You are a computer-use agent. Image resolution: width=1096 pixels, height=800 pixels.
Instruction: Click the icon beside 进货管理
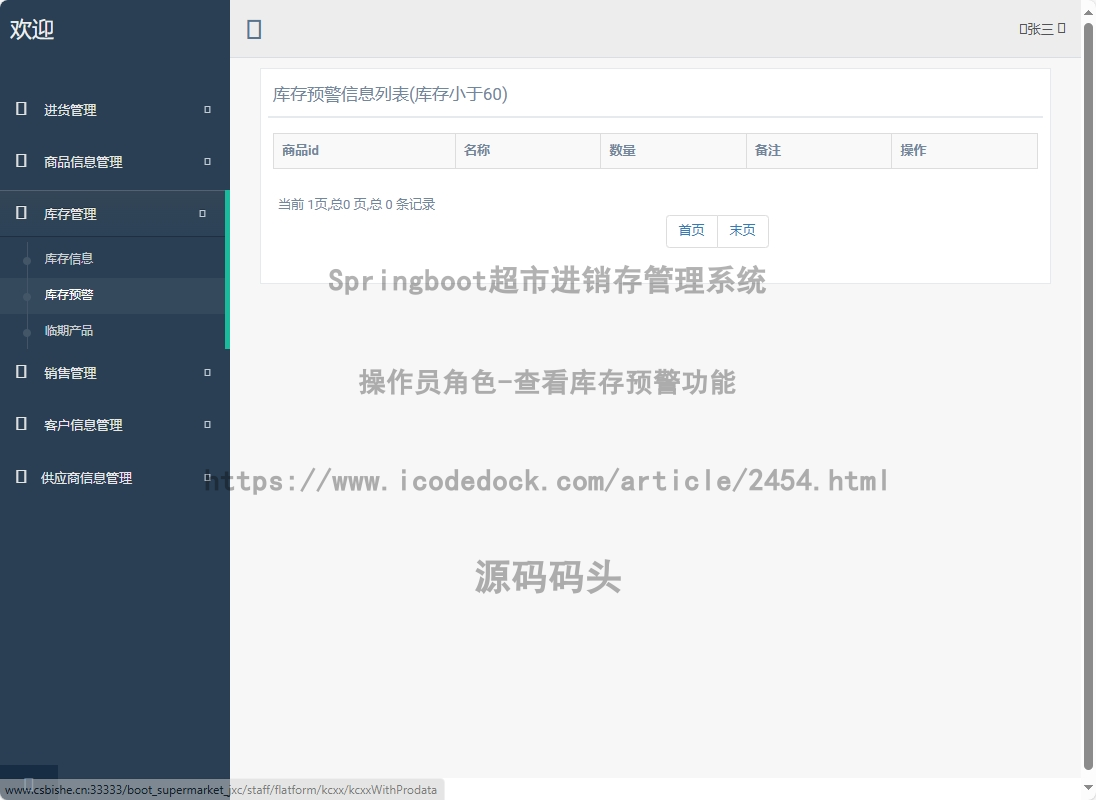coord(21,108)
